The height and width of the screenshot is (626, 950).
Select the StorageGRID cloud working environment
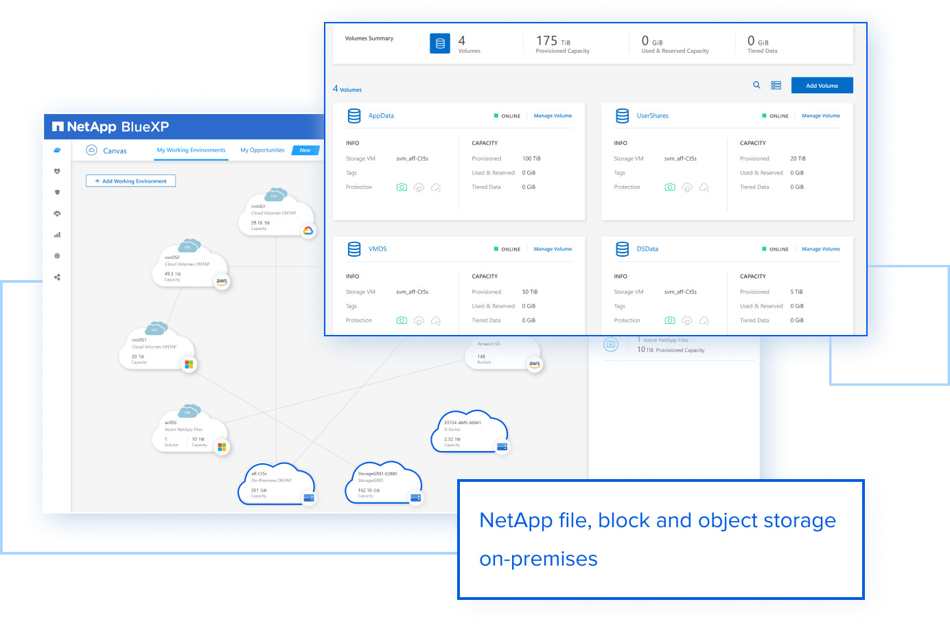(383, 483)
